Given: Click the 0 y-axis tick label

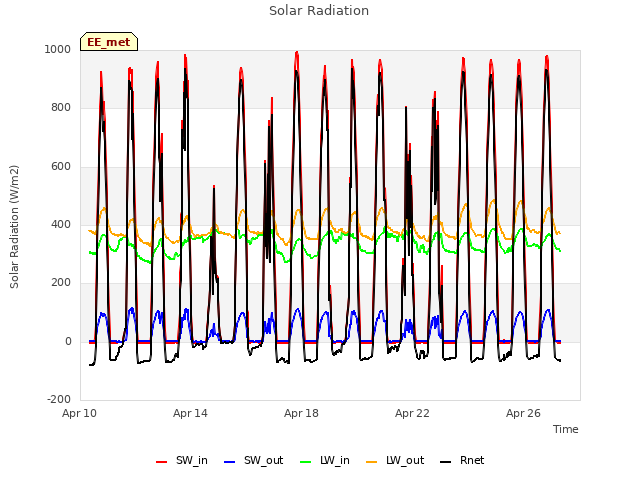Looking at the screenshot, I should click(68, 341).
